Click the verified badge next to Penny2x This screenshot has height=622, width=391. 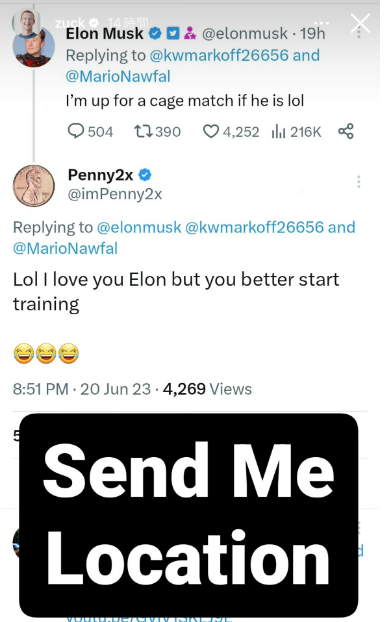coord(145,175)
